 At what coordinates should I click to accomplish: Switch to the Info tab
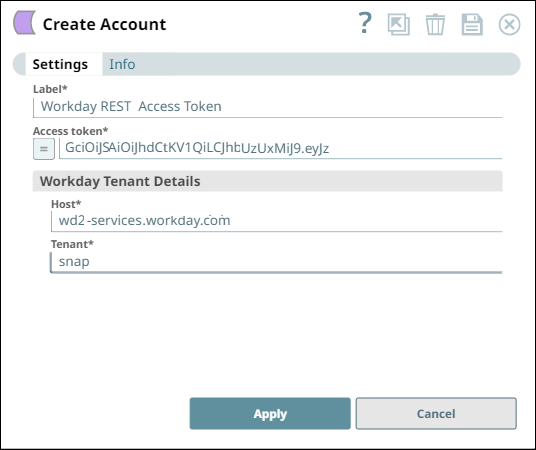pyautogui.click(x=122, y=64)
